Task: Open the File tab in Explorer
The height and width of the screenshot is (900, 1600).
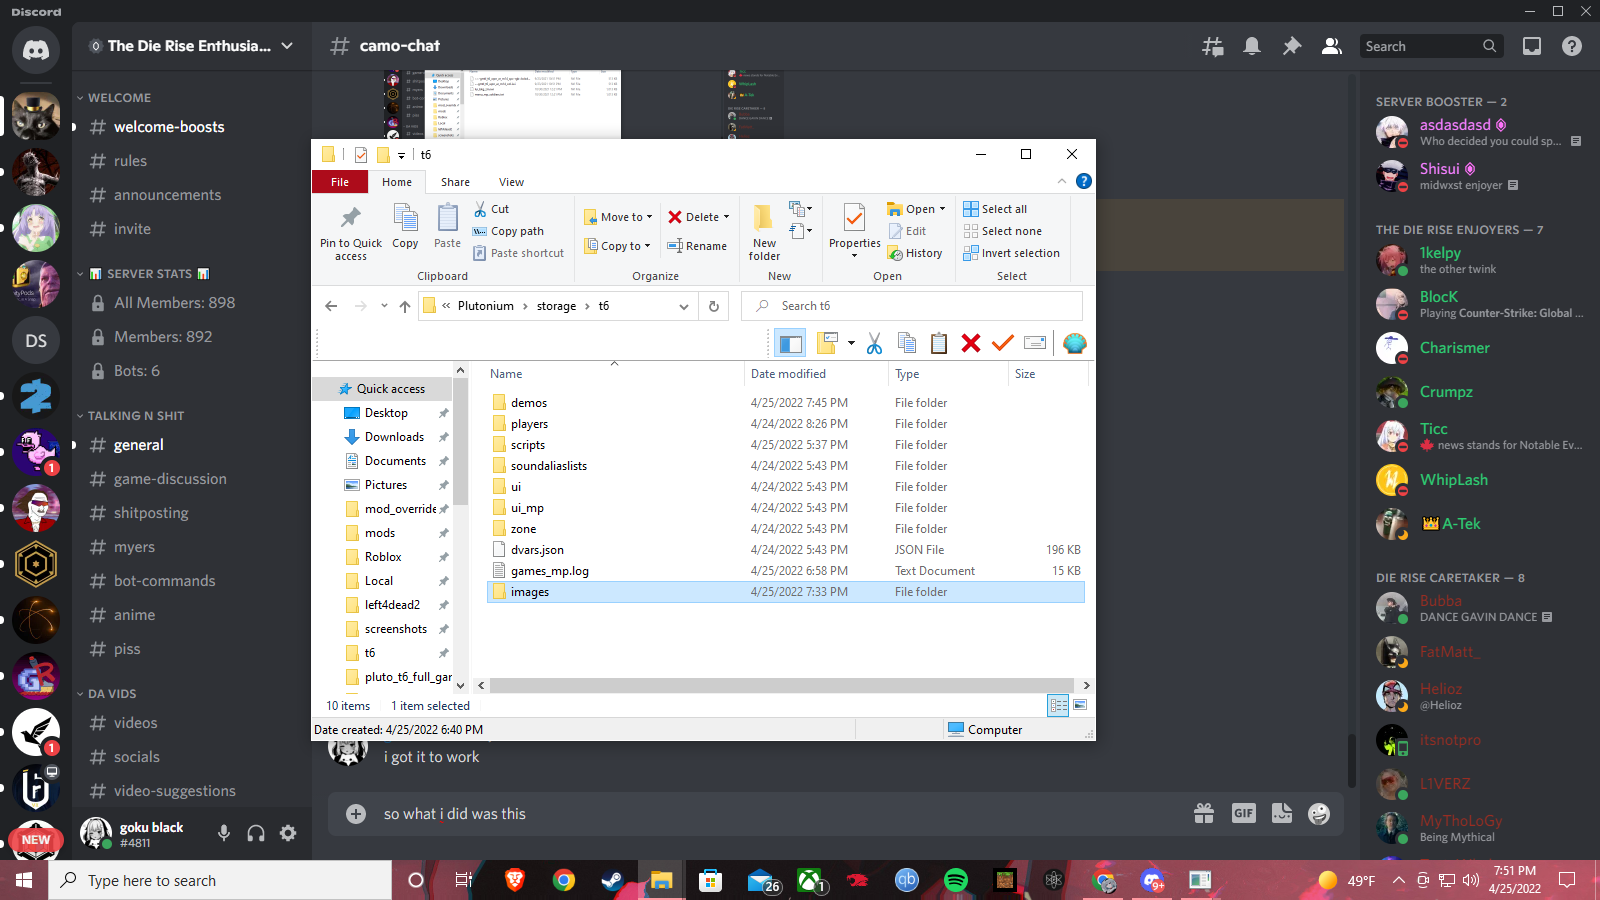Action: tap(340, 182)
